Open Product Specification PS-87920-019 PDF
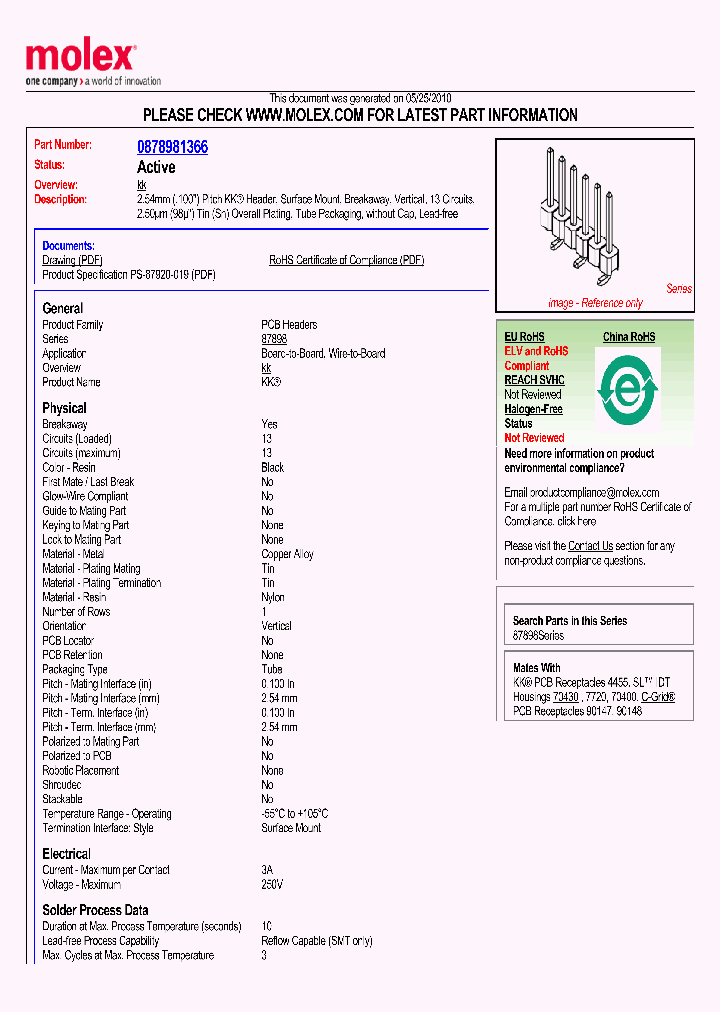Screen dimensions: 720x1012 point(128,274)
